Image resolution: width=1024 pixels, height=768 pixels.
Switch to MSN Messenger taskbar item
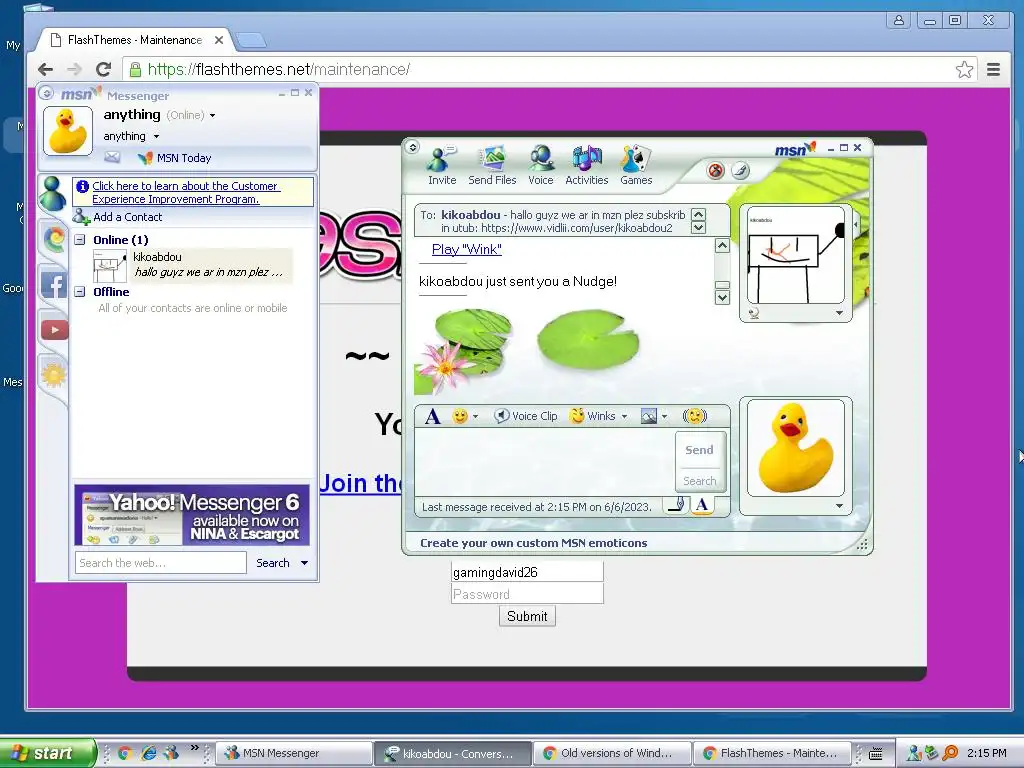[293, 753]
